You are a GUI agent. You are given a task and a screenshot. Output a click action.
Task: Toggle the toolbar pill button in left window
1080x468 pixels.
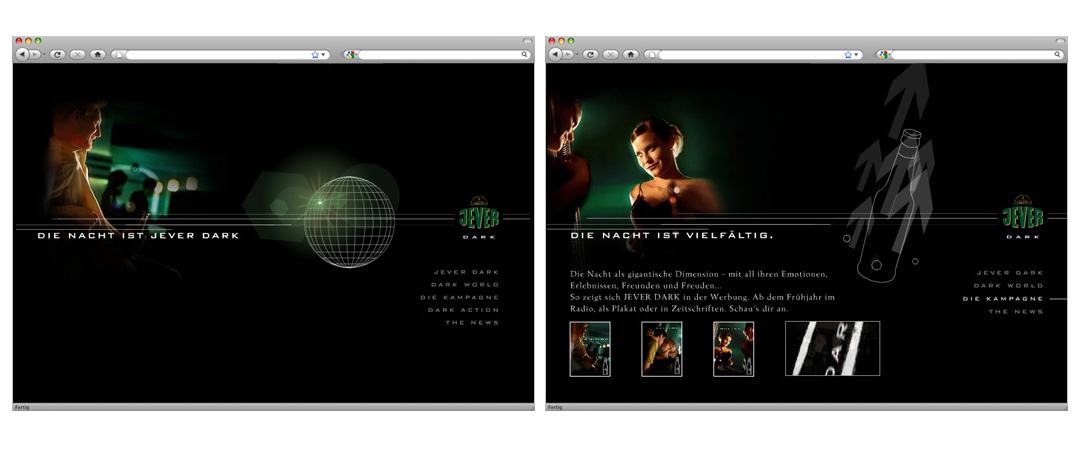pos(528,41)
